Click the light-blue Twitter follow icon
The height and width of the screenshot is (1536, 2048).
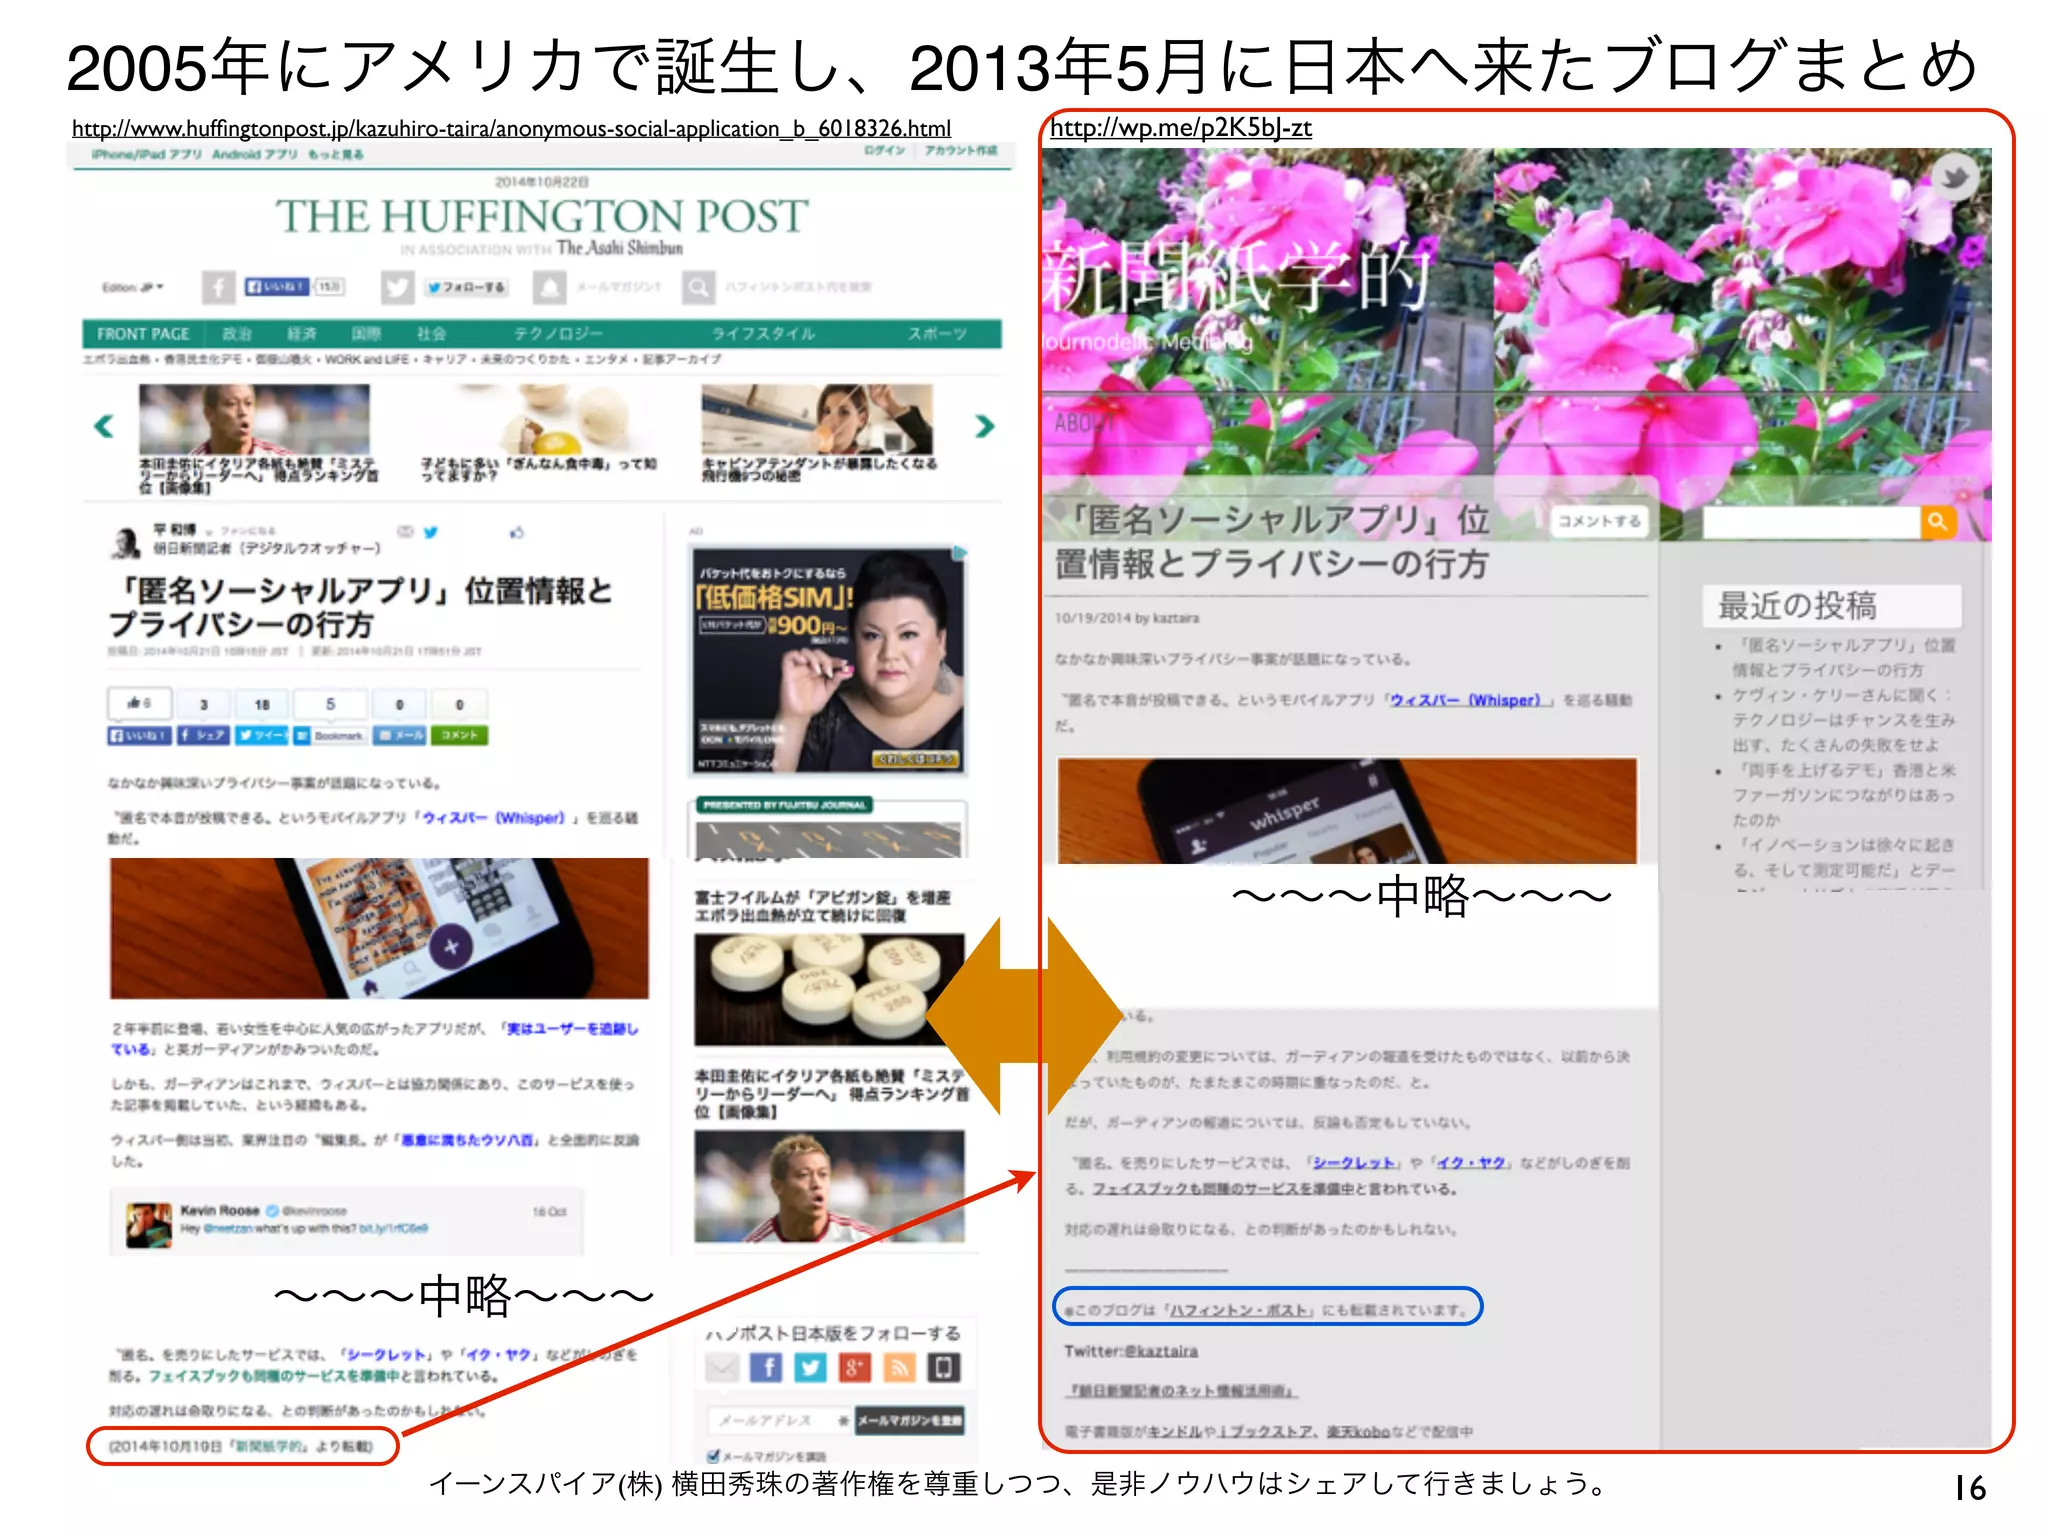[811, 1367]
